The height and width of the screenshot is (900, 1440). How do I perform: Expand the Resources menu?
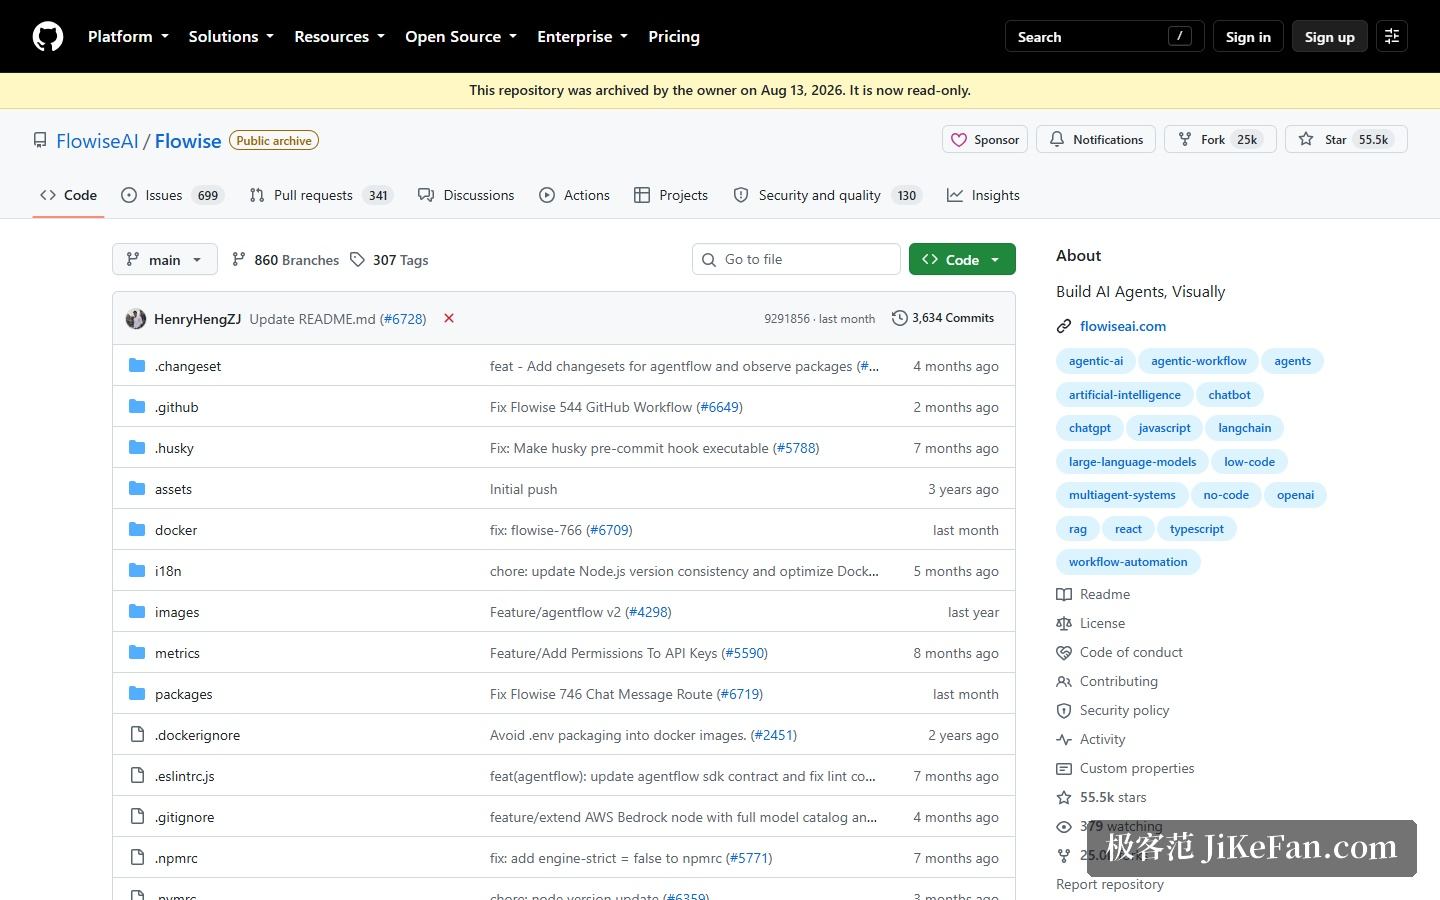click(339, 36)
